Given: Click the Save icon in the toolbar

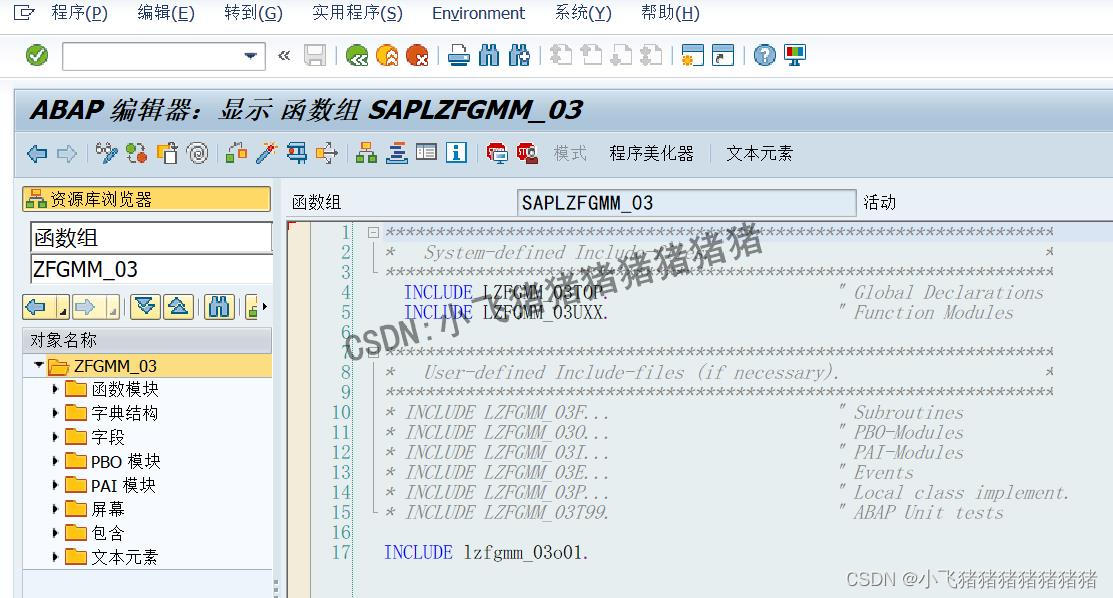Looking at the screenshot, I should coord(316,55).
